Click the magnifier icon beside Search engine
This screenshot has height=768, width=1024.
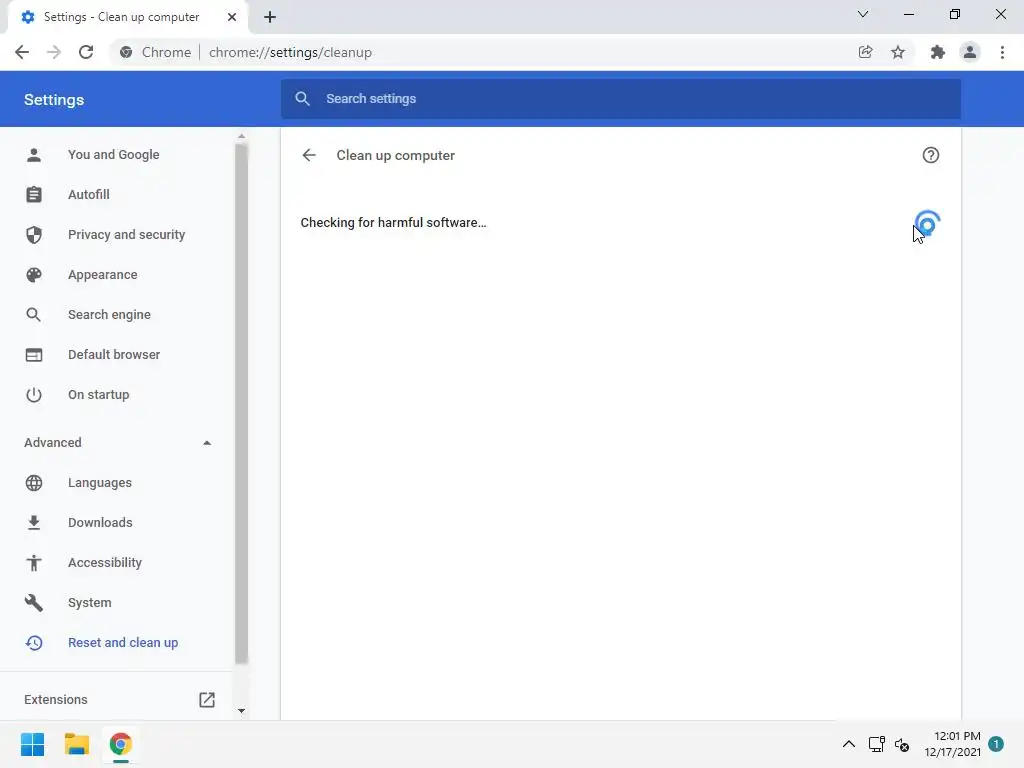34,315
